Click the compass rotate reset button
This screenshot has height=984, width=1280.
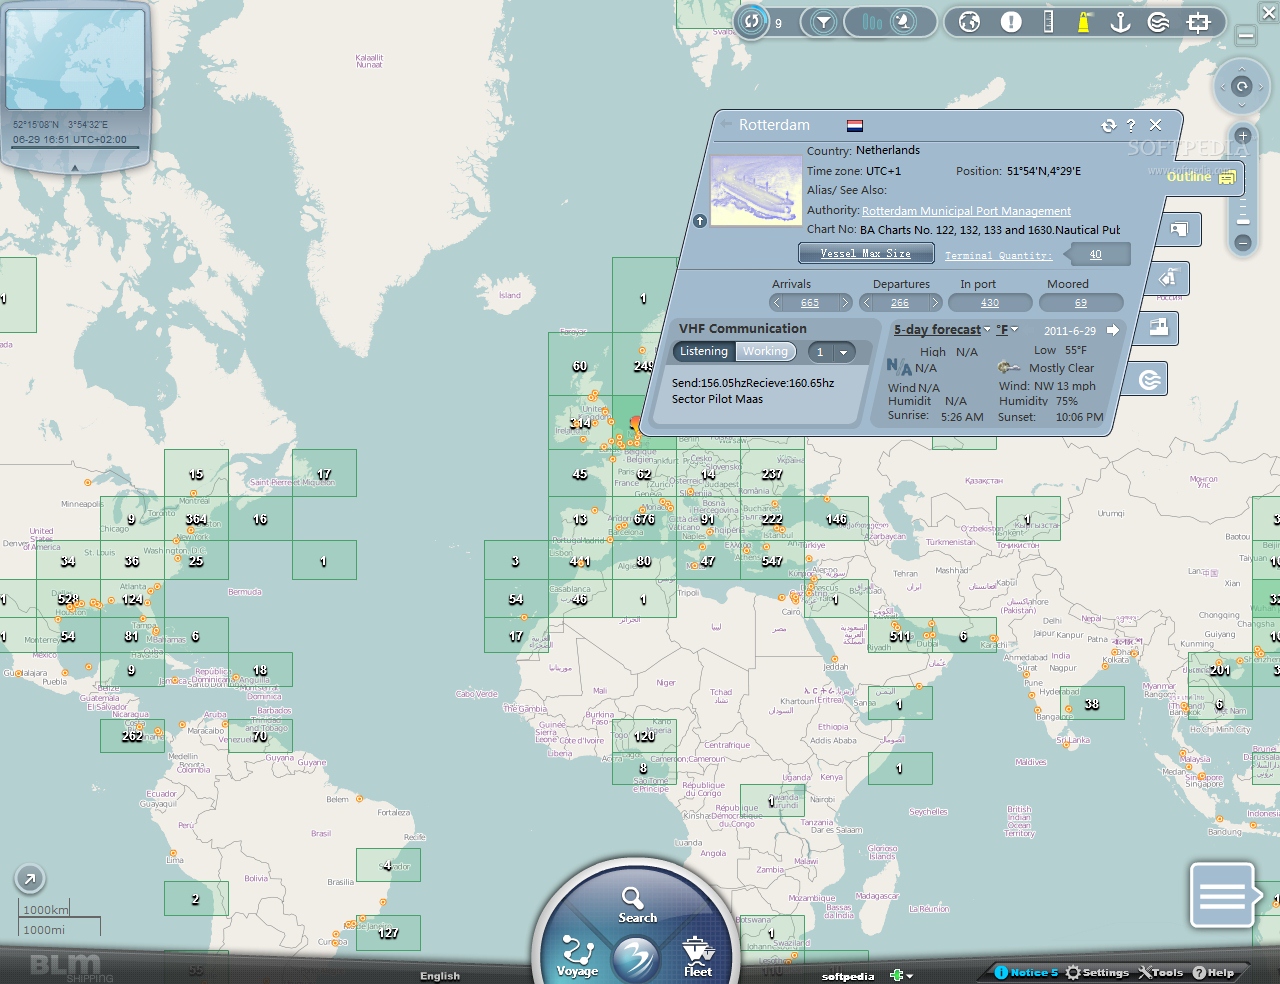pos(1242,87)
